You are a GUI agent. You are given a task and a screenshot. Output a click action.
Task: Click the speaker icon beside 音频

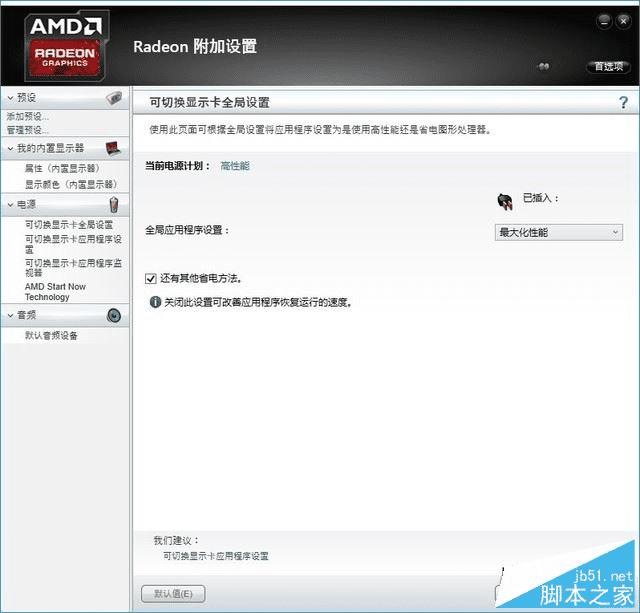114,315
